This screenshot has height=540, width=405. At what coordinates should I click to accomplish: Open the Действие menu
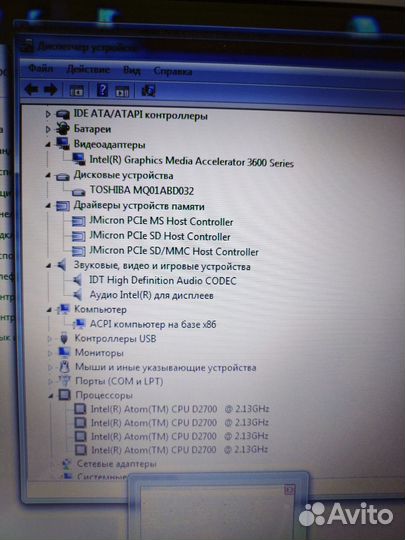click(88, 69)
